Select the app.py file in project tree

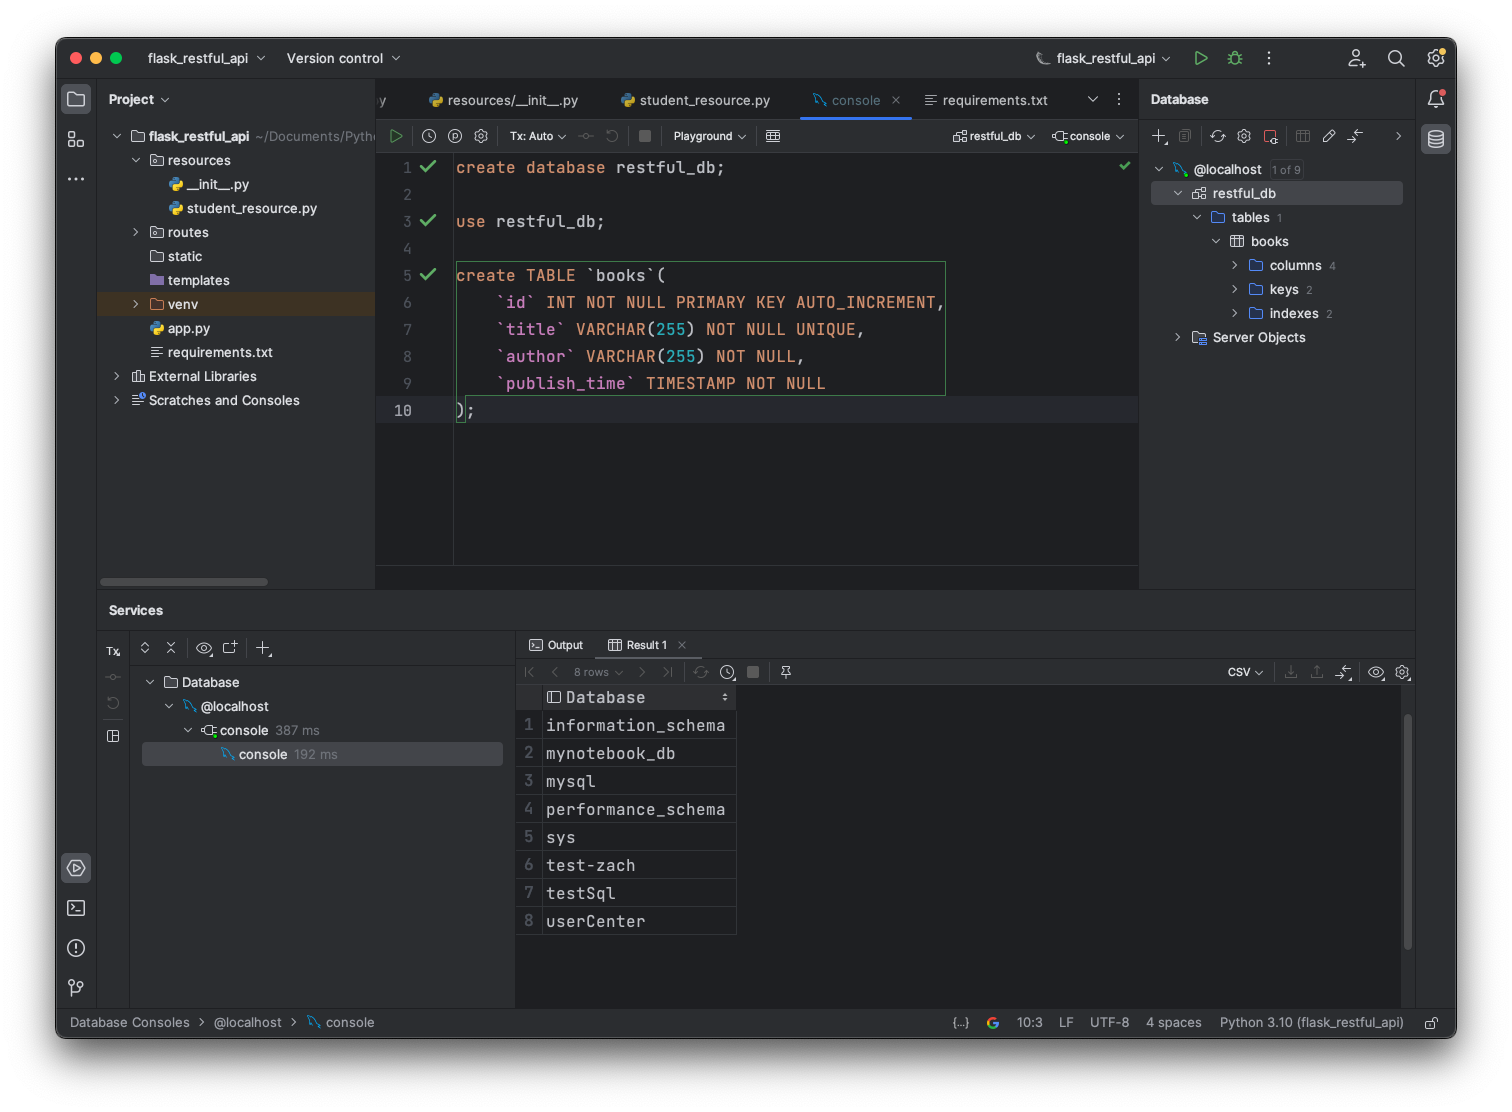click(188, 328)
